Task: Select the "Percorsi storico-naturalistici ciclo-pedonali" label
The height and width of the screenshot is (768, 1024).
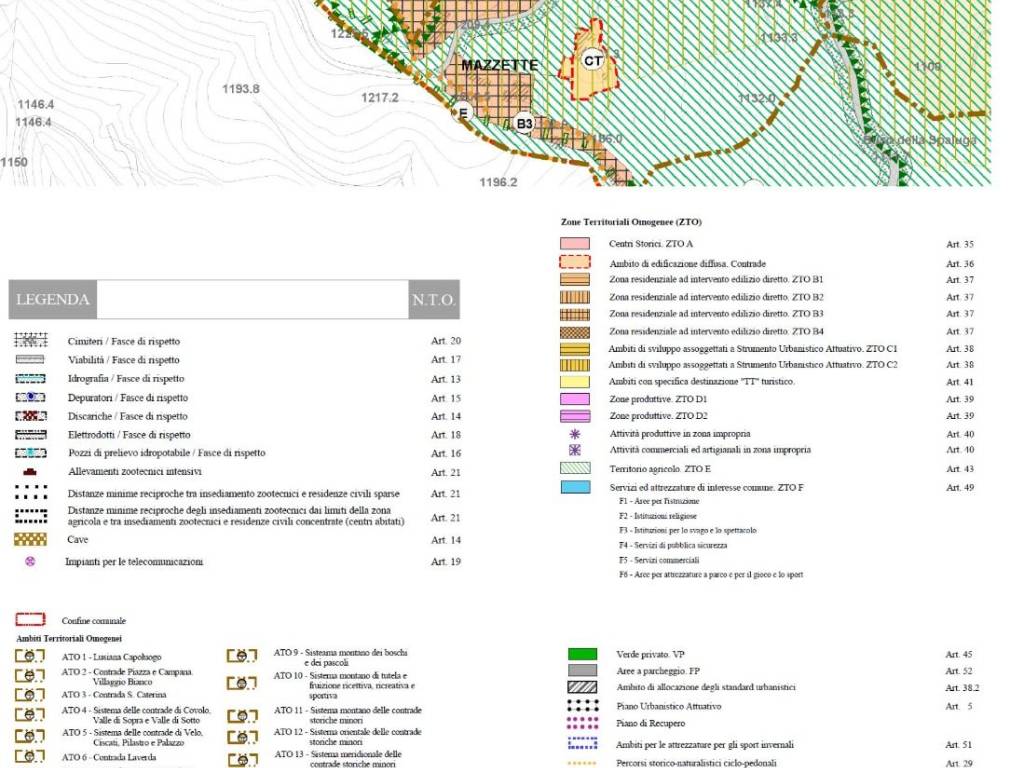Action: 696,763
